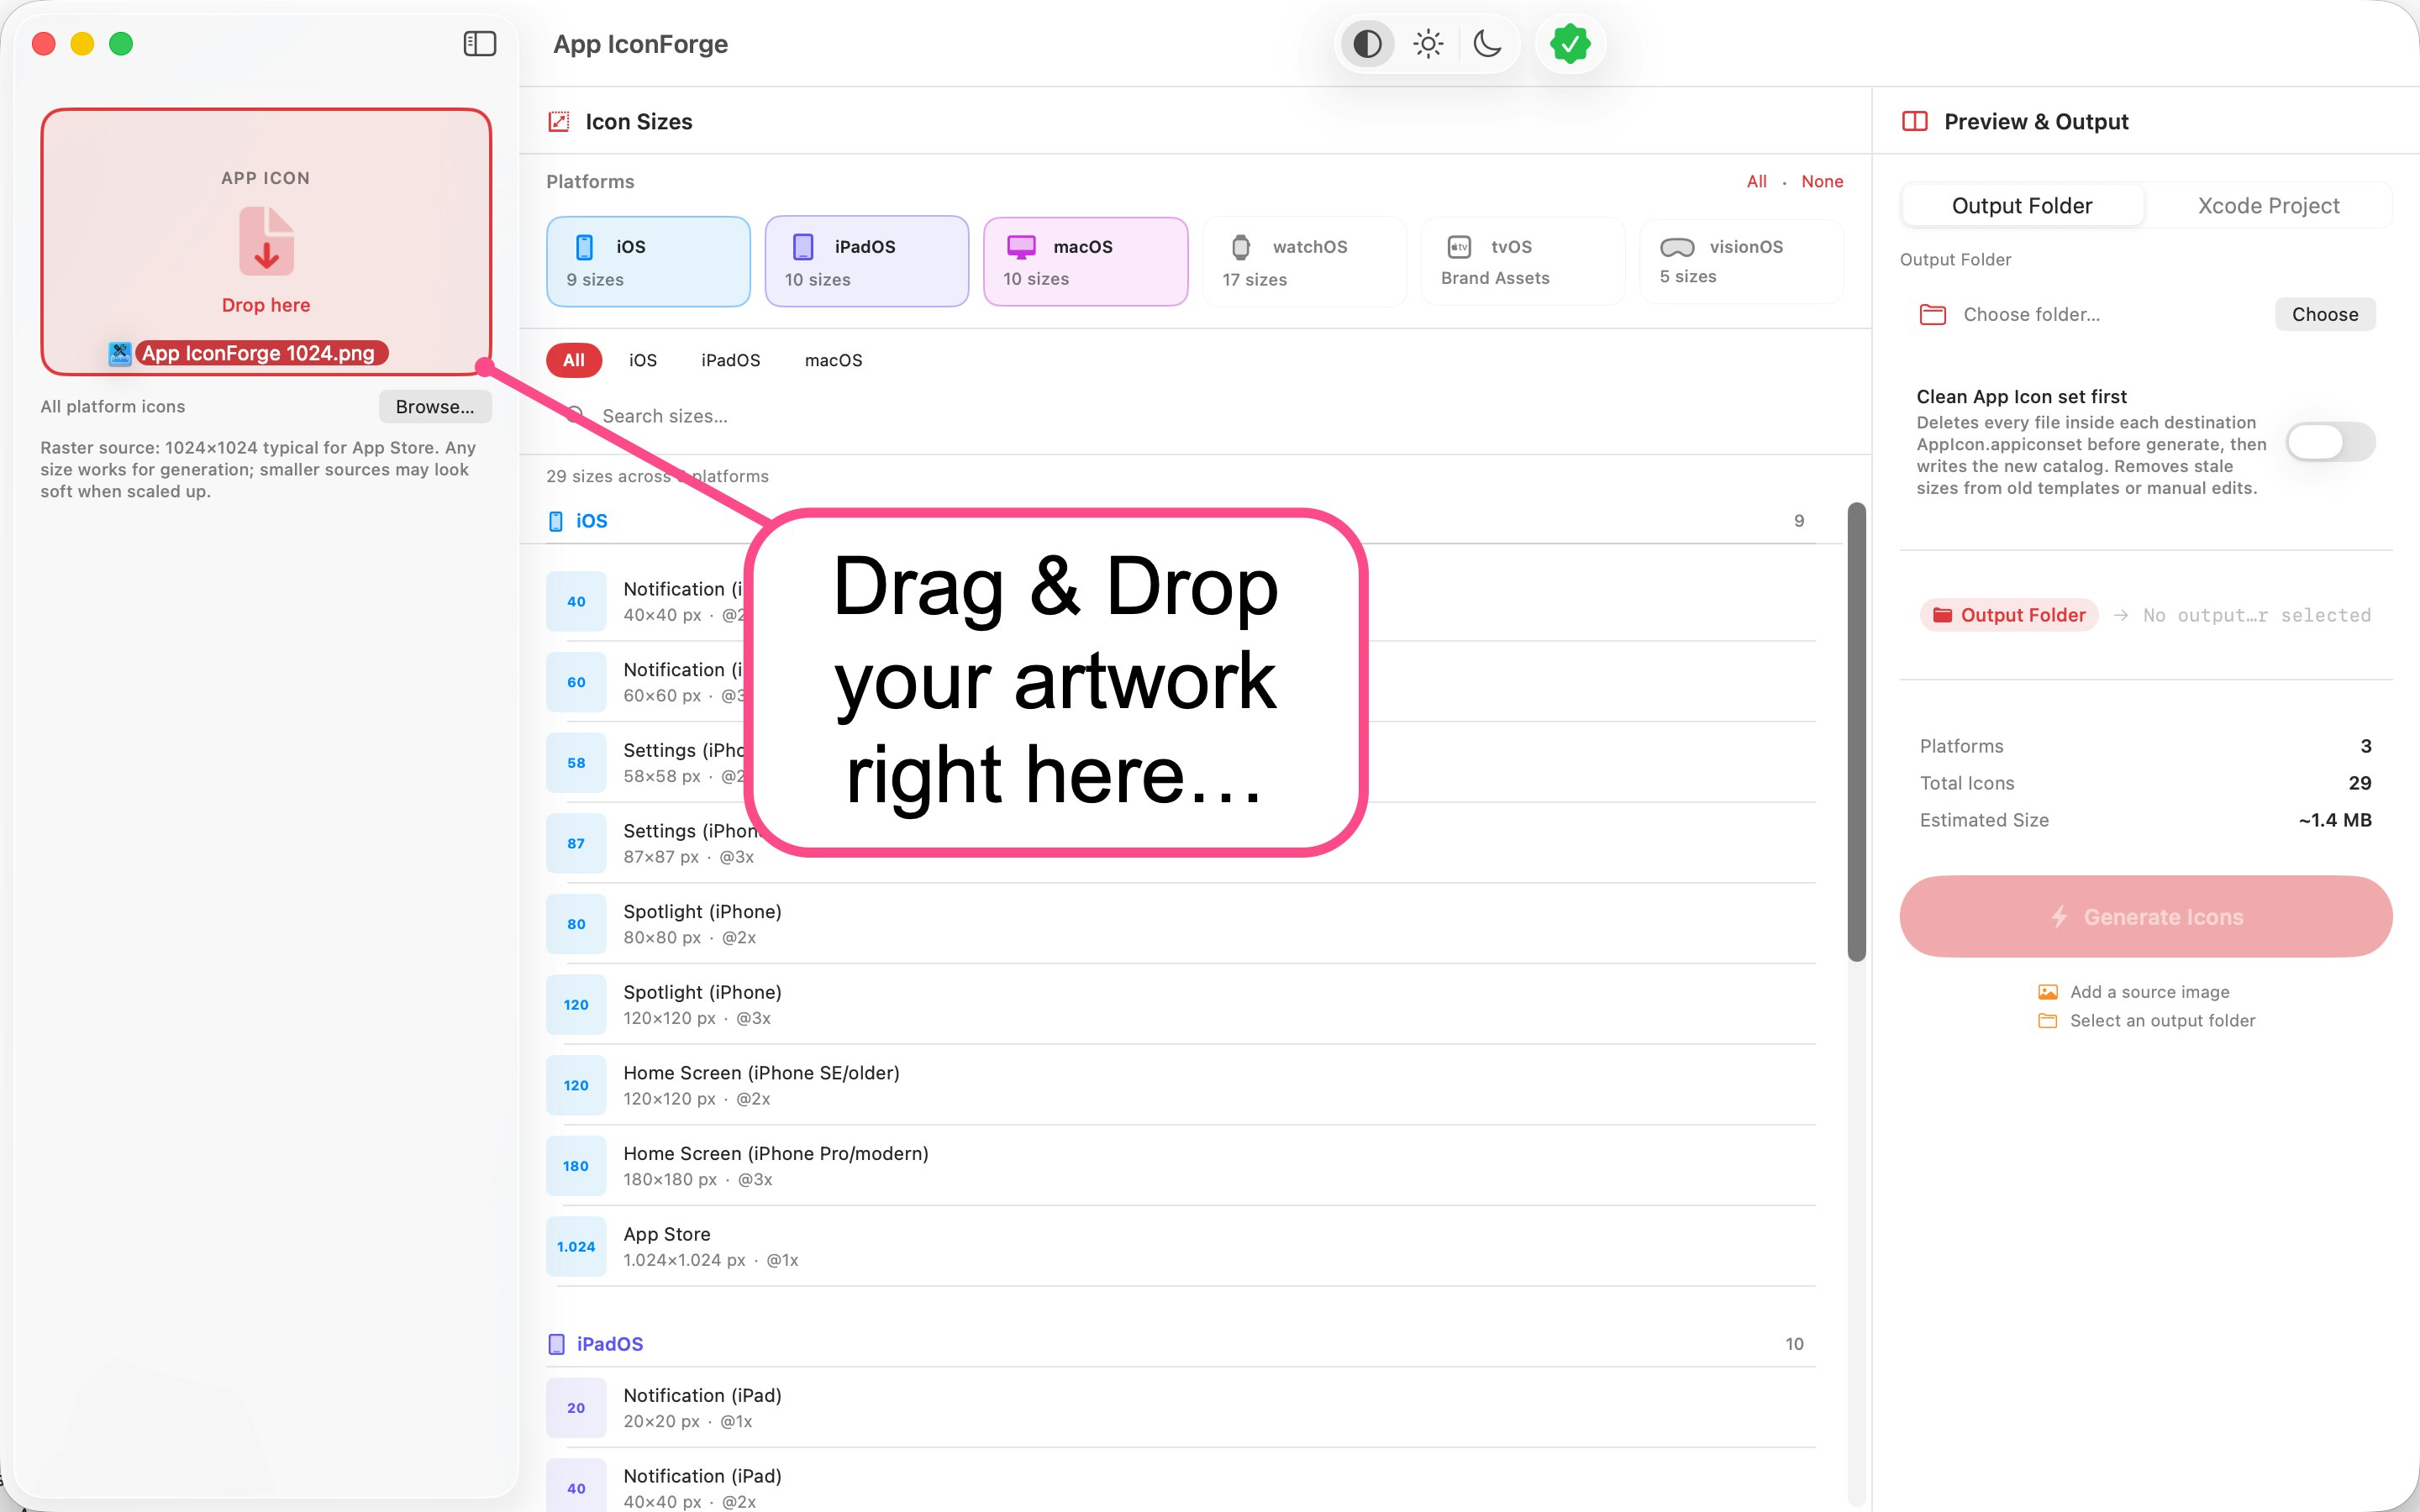
Task: Filter sizes by macOS
Action: click(x=834, y=360)
